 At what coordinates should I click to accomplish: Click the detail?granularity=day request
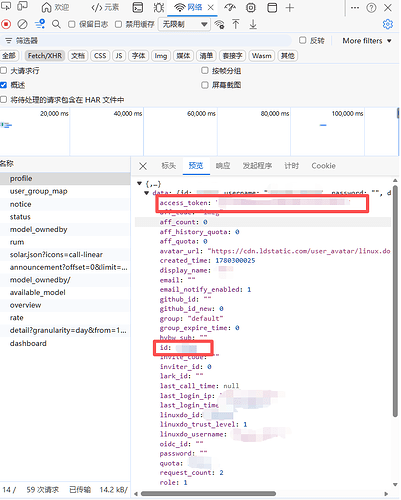click(x=65, y=330)
